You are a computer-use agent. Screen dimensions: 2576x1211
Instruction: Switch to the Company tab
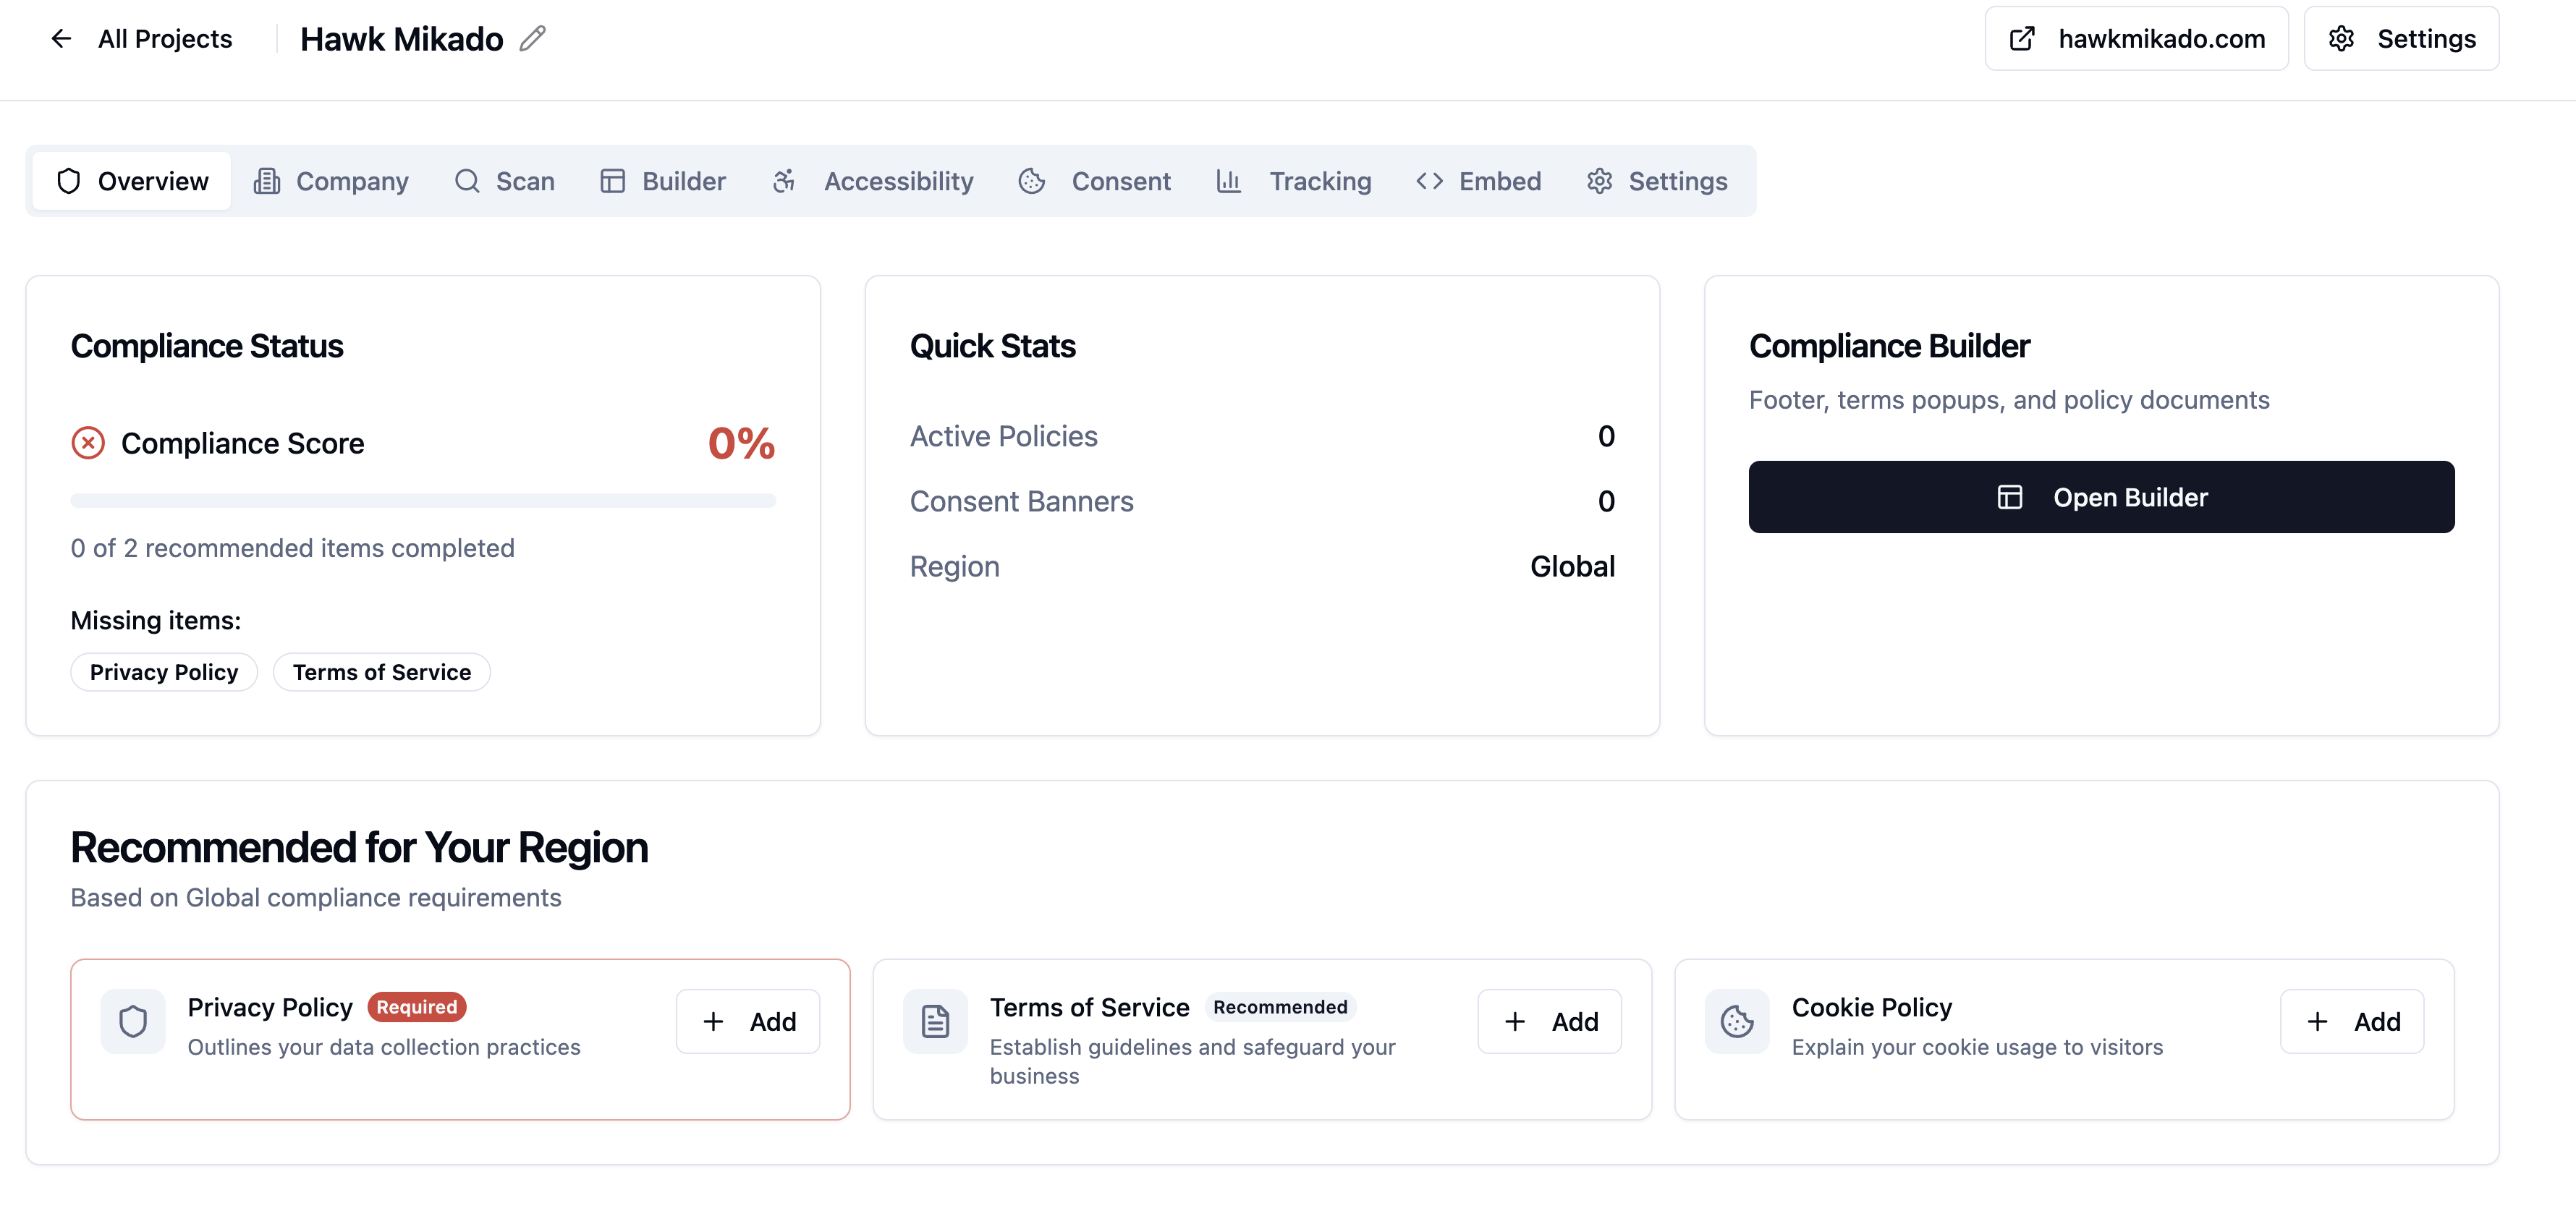(331, 181)
